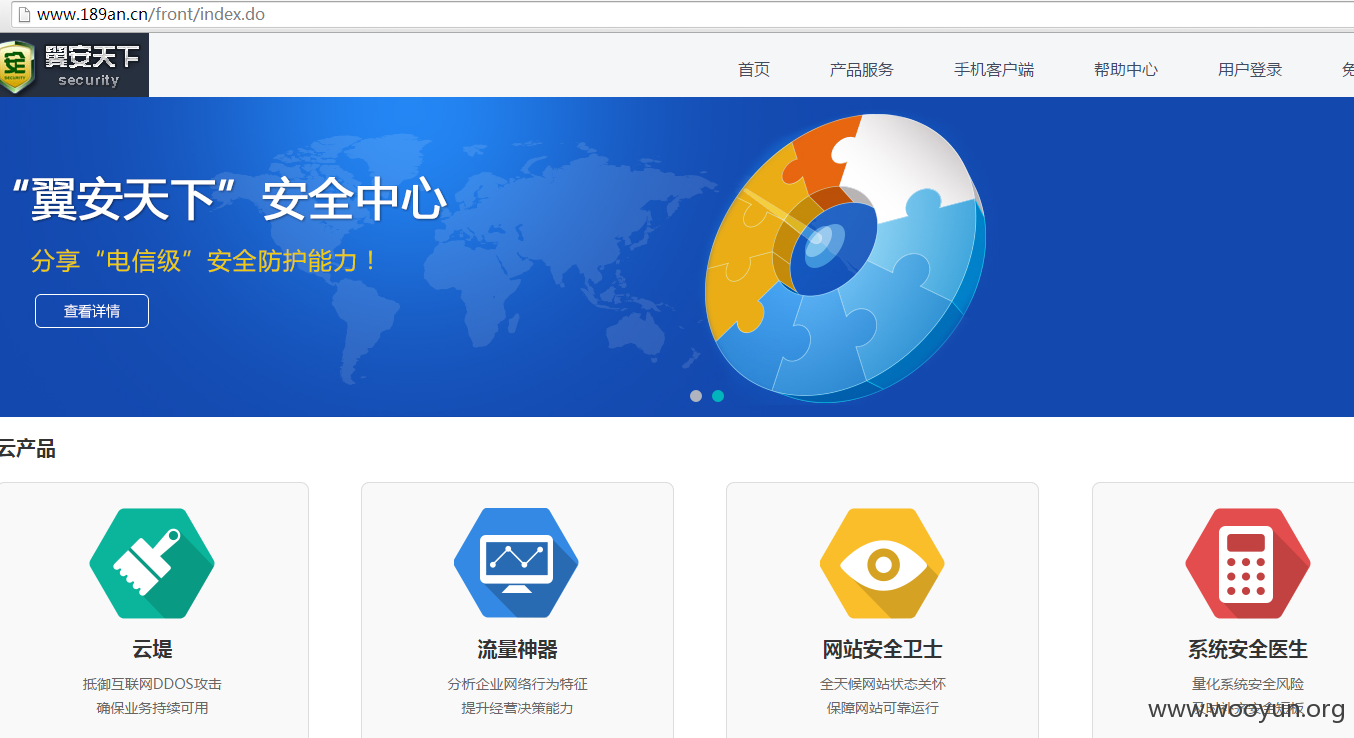
Task: Open the 帮助中心 menu item
Action: pyautogui.click(x=1126, y=69)
